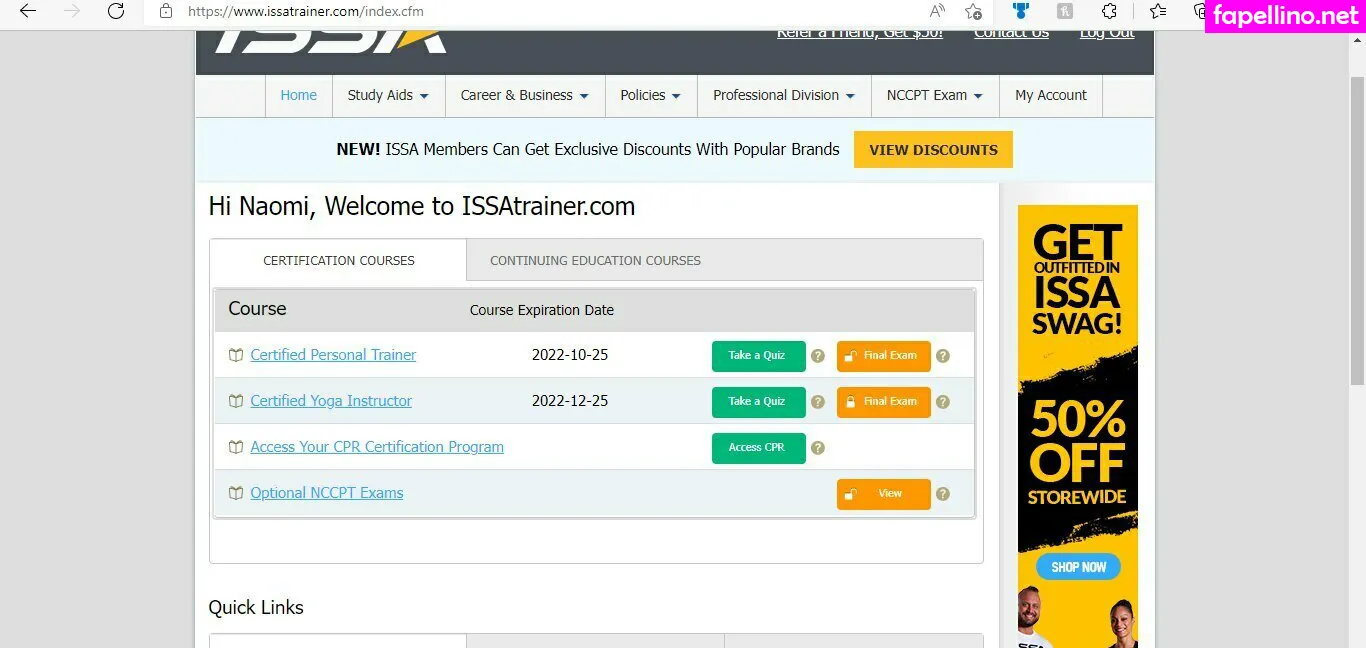Click help icon beside Certified Personal Trainer quiz
The height and width of the screenshot is (648, 1366).
click(818, 356)
